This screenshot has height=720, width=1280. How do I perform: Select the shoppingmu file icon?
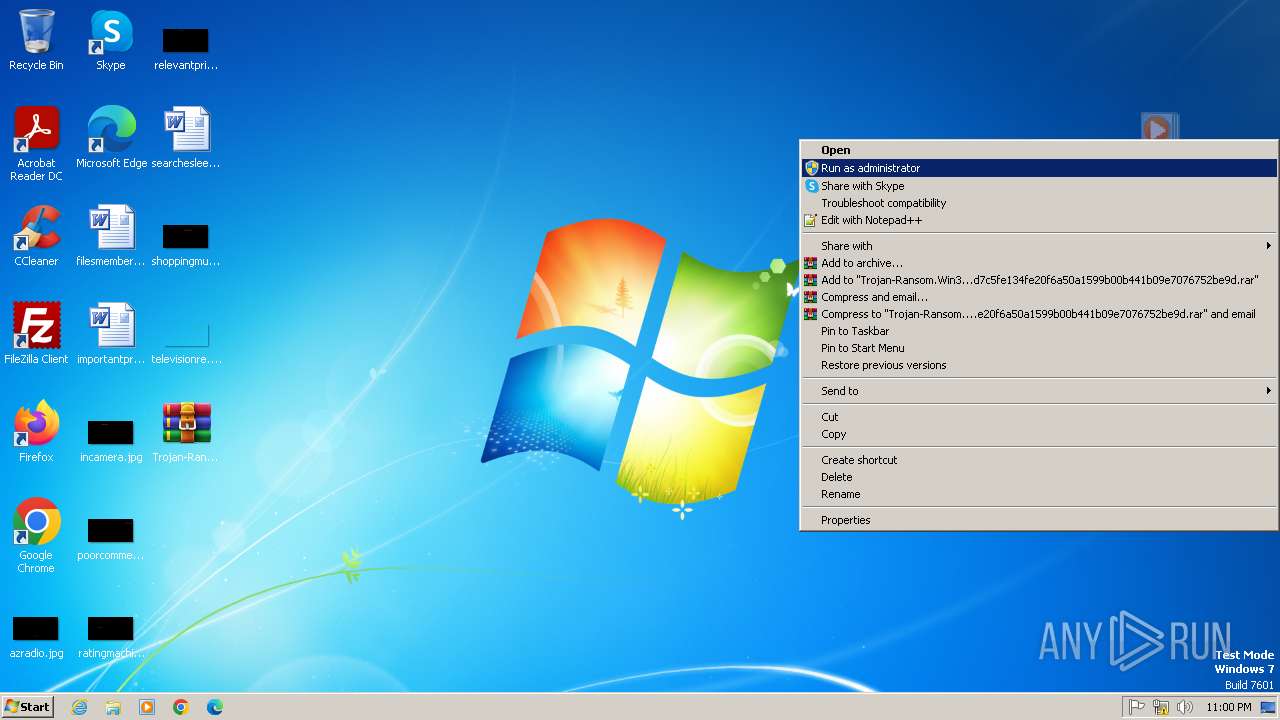click(186, 242)
